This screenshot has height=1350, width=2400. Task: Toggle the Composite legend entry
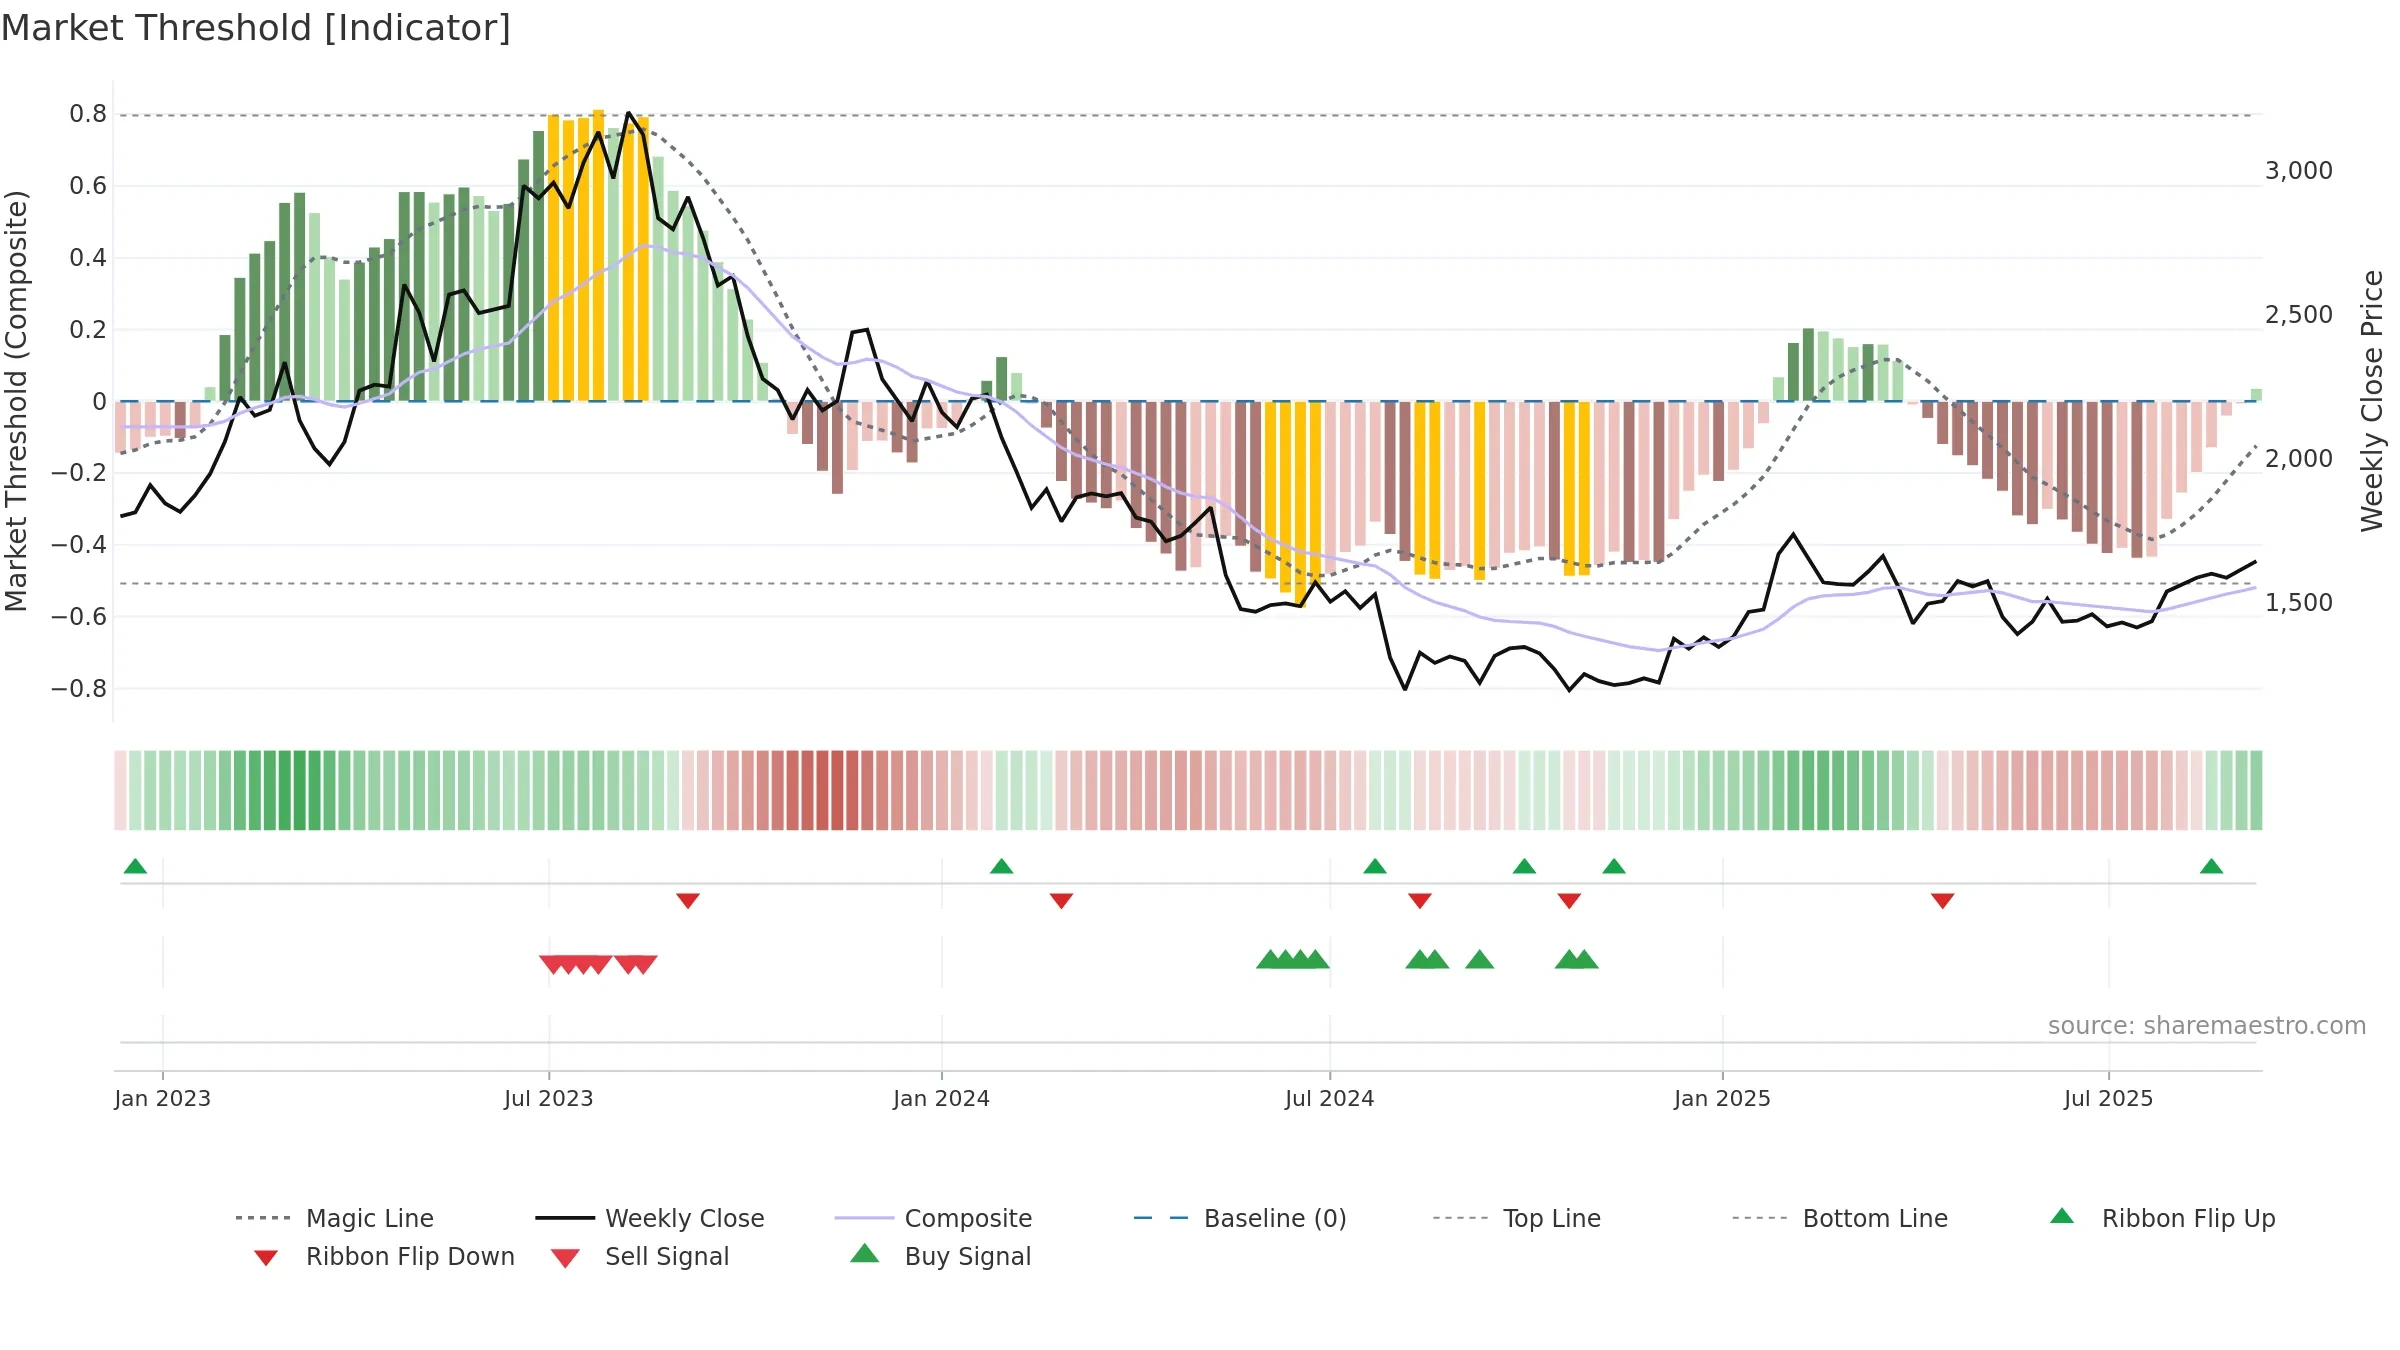click(x=933, y=1218)
